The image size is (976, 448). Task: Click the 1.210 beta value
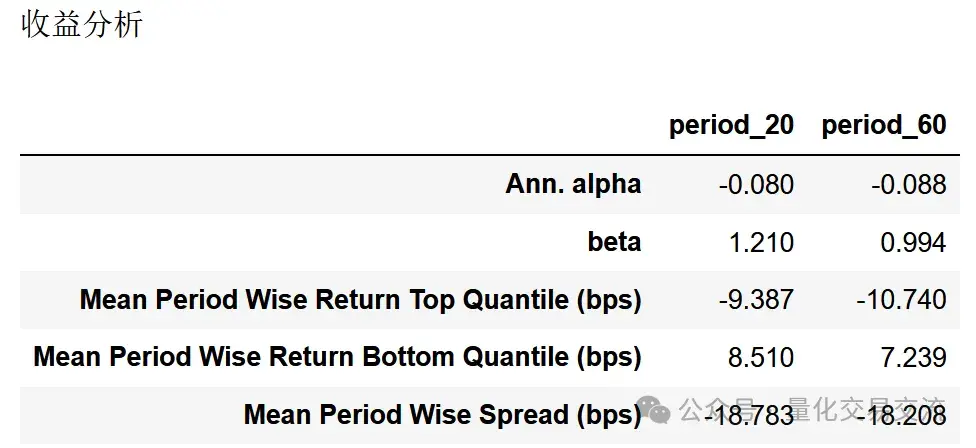761,242
